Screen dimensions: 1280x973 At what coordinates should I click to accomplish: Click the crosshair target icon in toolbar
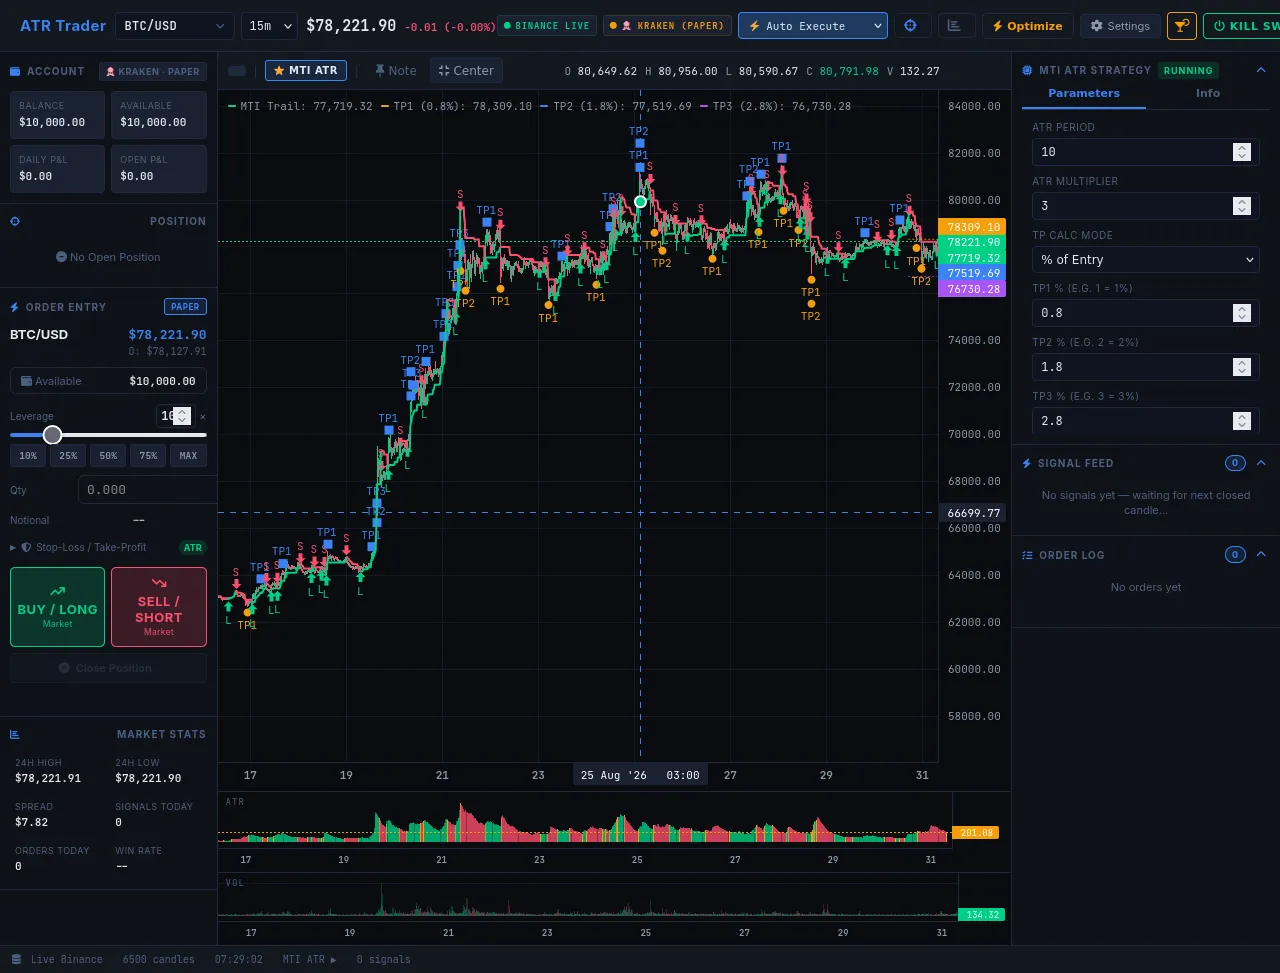coord(911,26)
